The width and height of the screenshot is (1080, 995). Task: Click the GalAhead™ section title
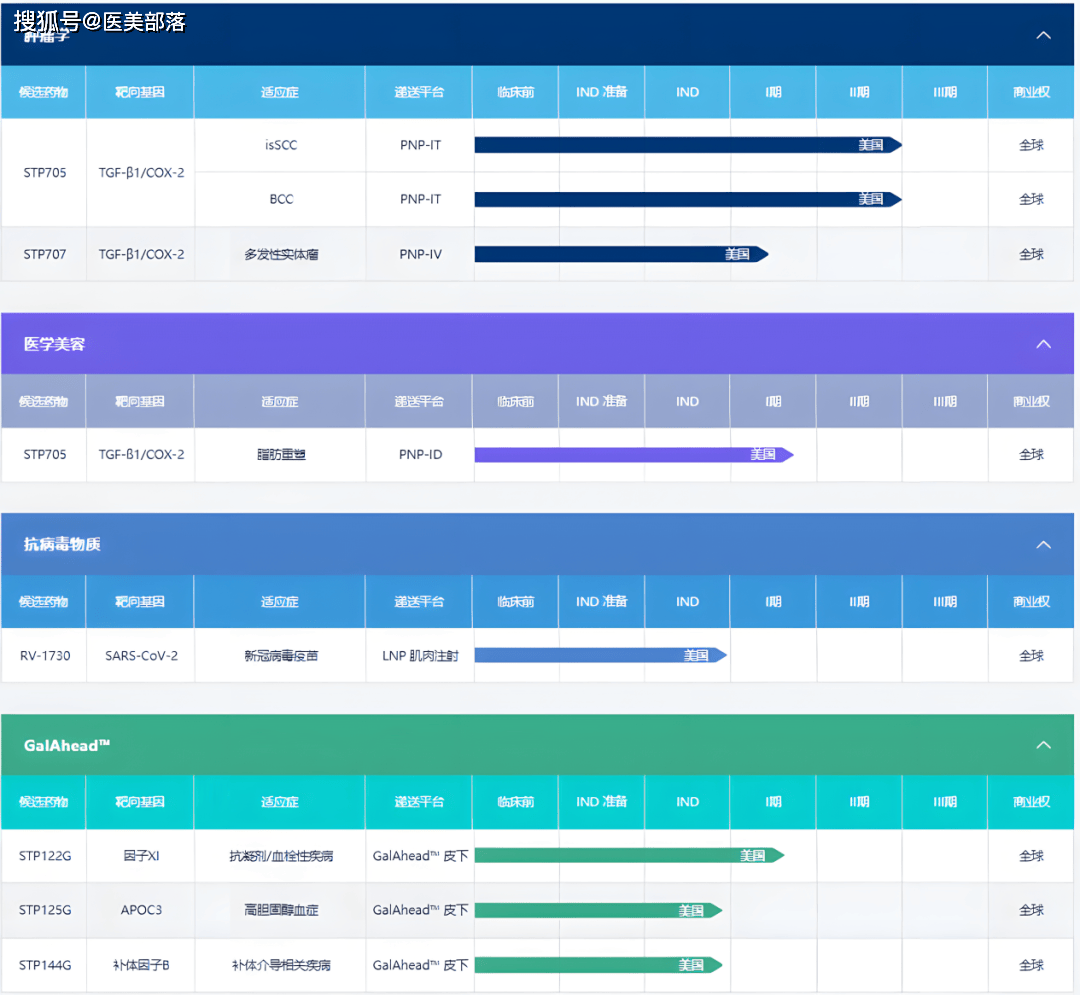click(x=67, y=745)
